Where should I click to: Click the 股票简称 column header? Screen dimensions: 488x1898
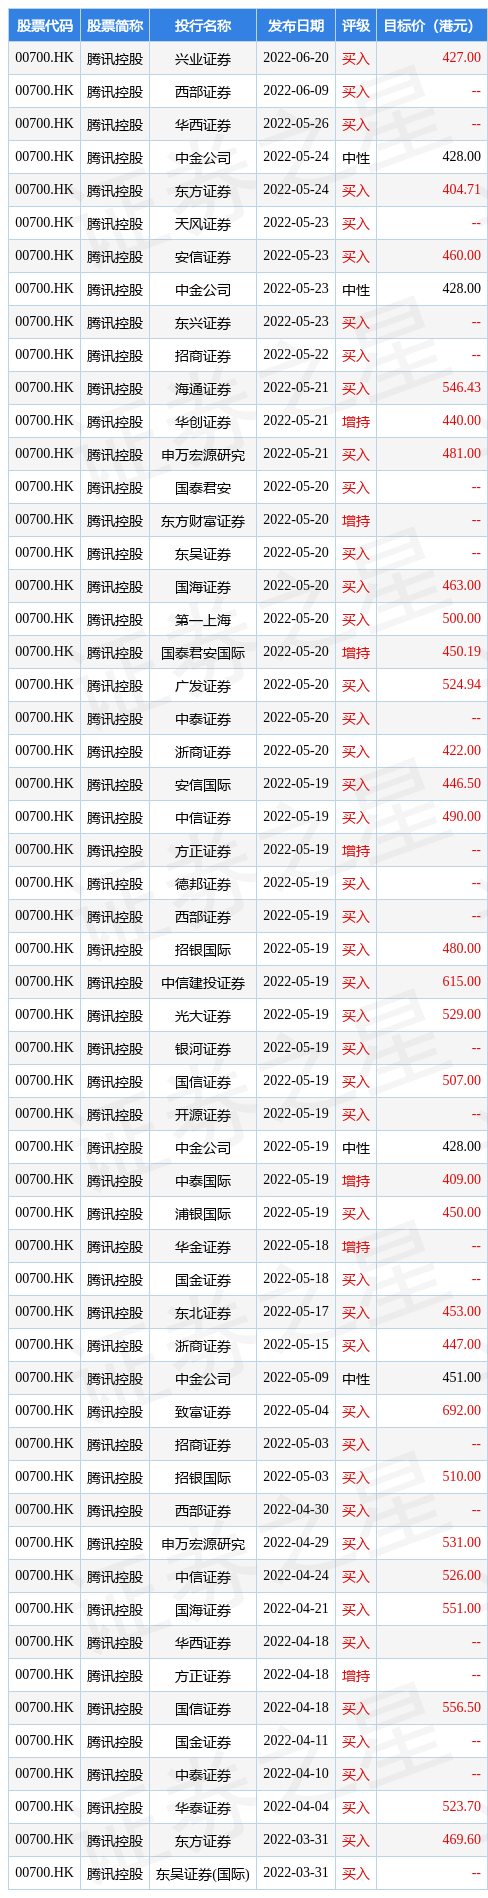(115, 26)
